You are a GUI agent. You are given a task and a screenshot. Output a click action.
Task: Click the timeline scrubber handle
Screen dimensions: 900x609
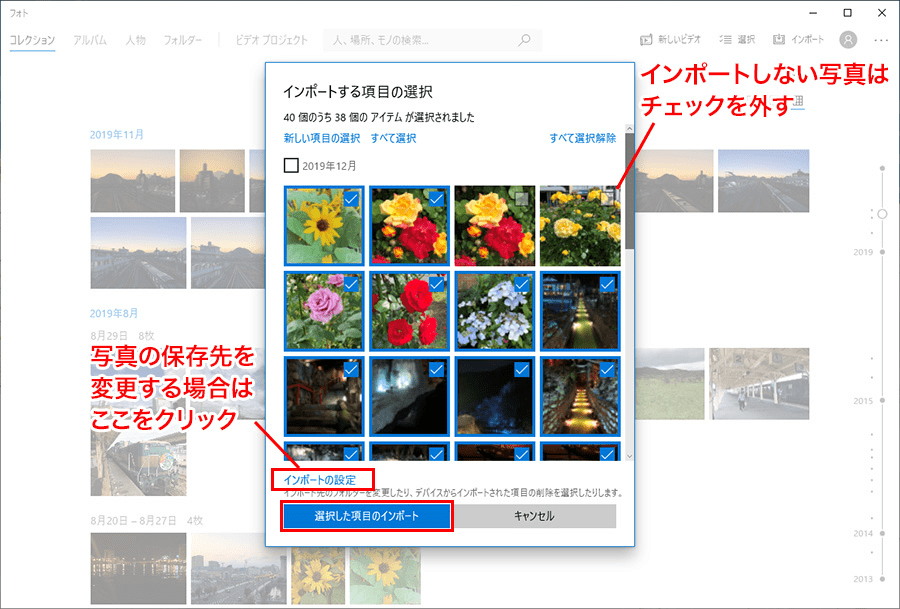[x=882, y=214]
